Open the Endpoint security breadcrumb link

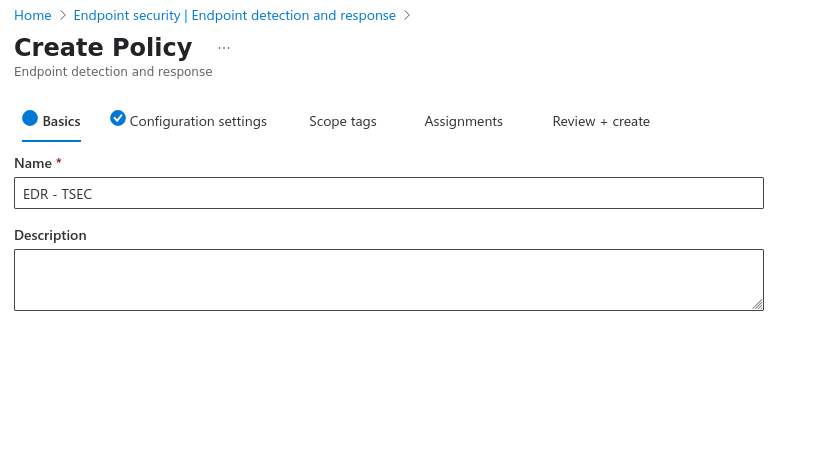[234, 15]
